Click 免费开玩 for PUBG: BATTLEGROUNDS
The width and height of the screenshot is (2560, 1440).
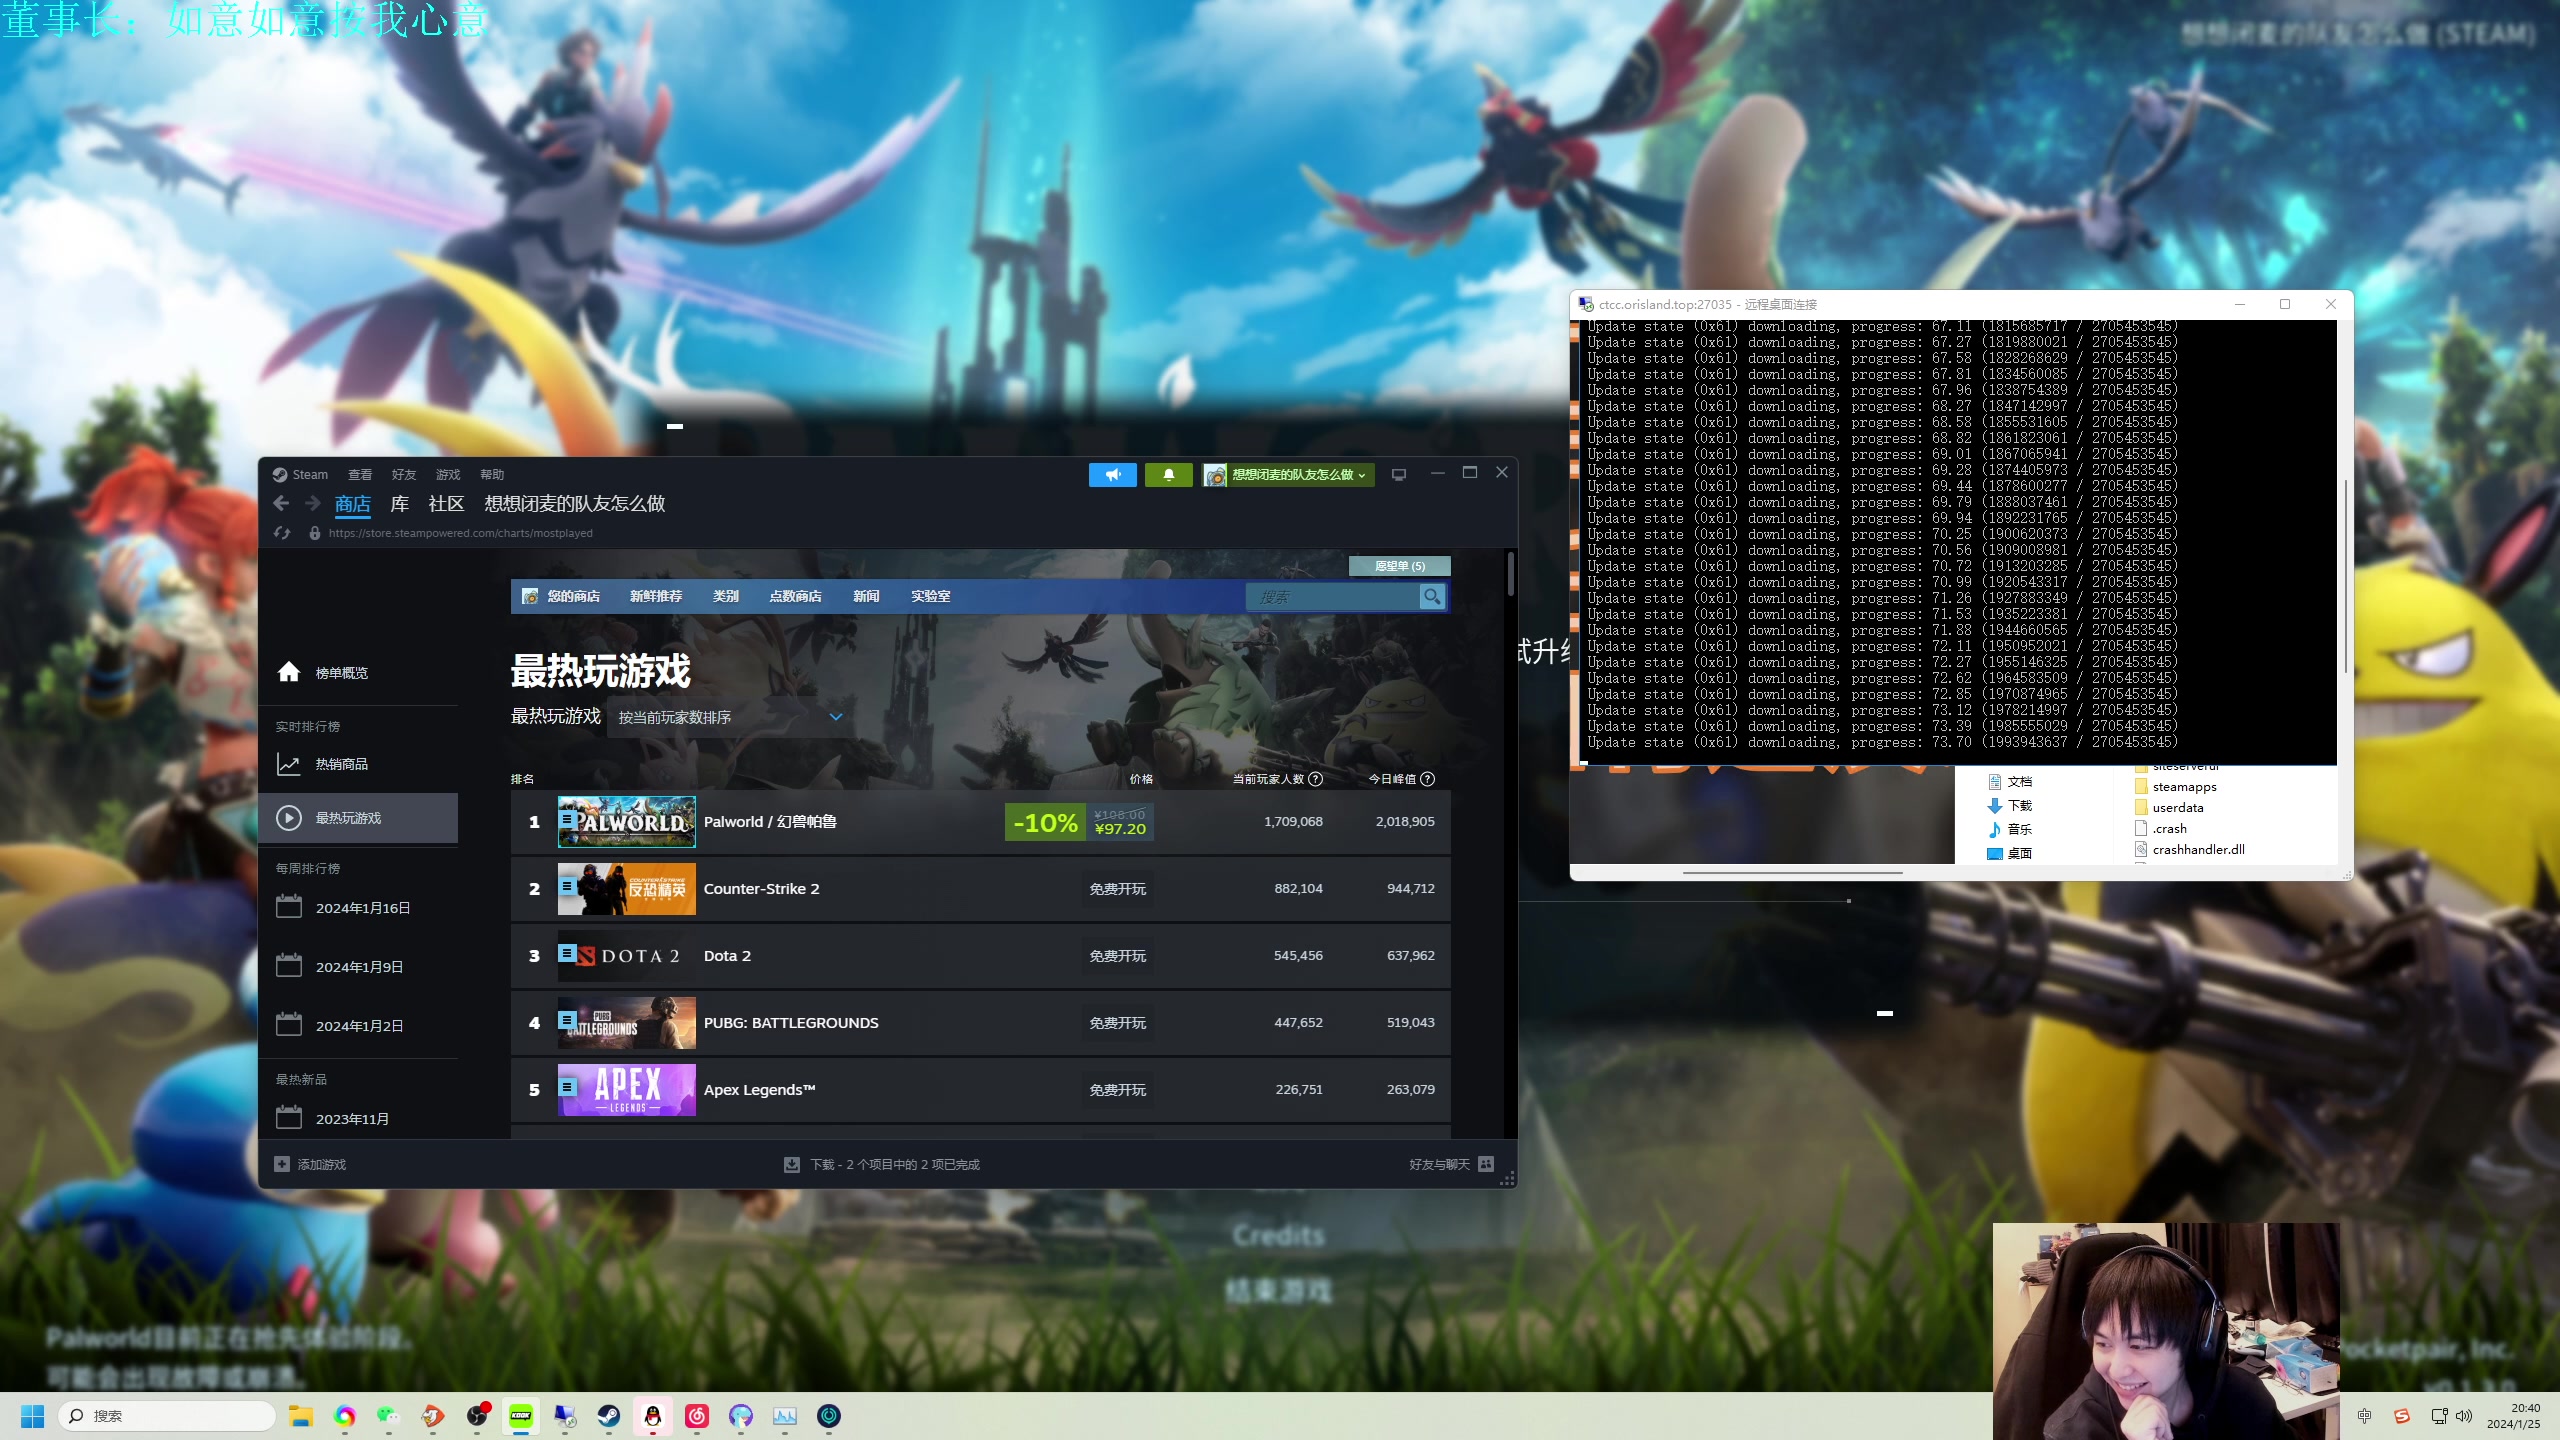pyautogui.click(x=1118, y=1023)
